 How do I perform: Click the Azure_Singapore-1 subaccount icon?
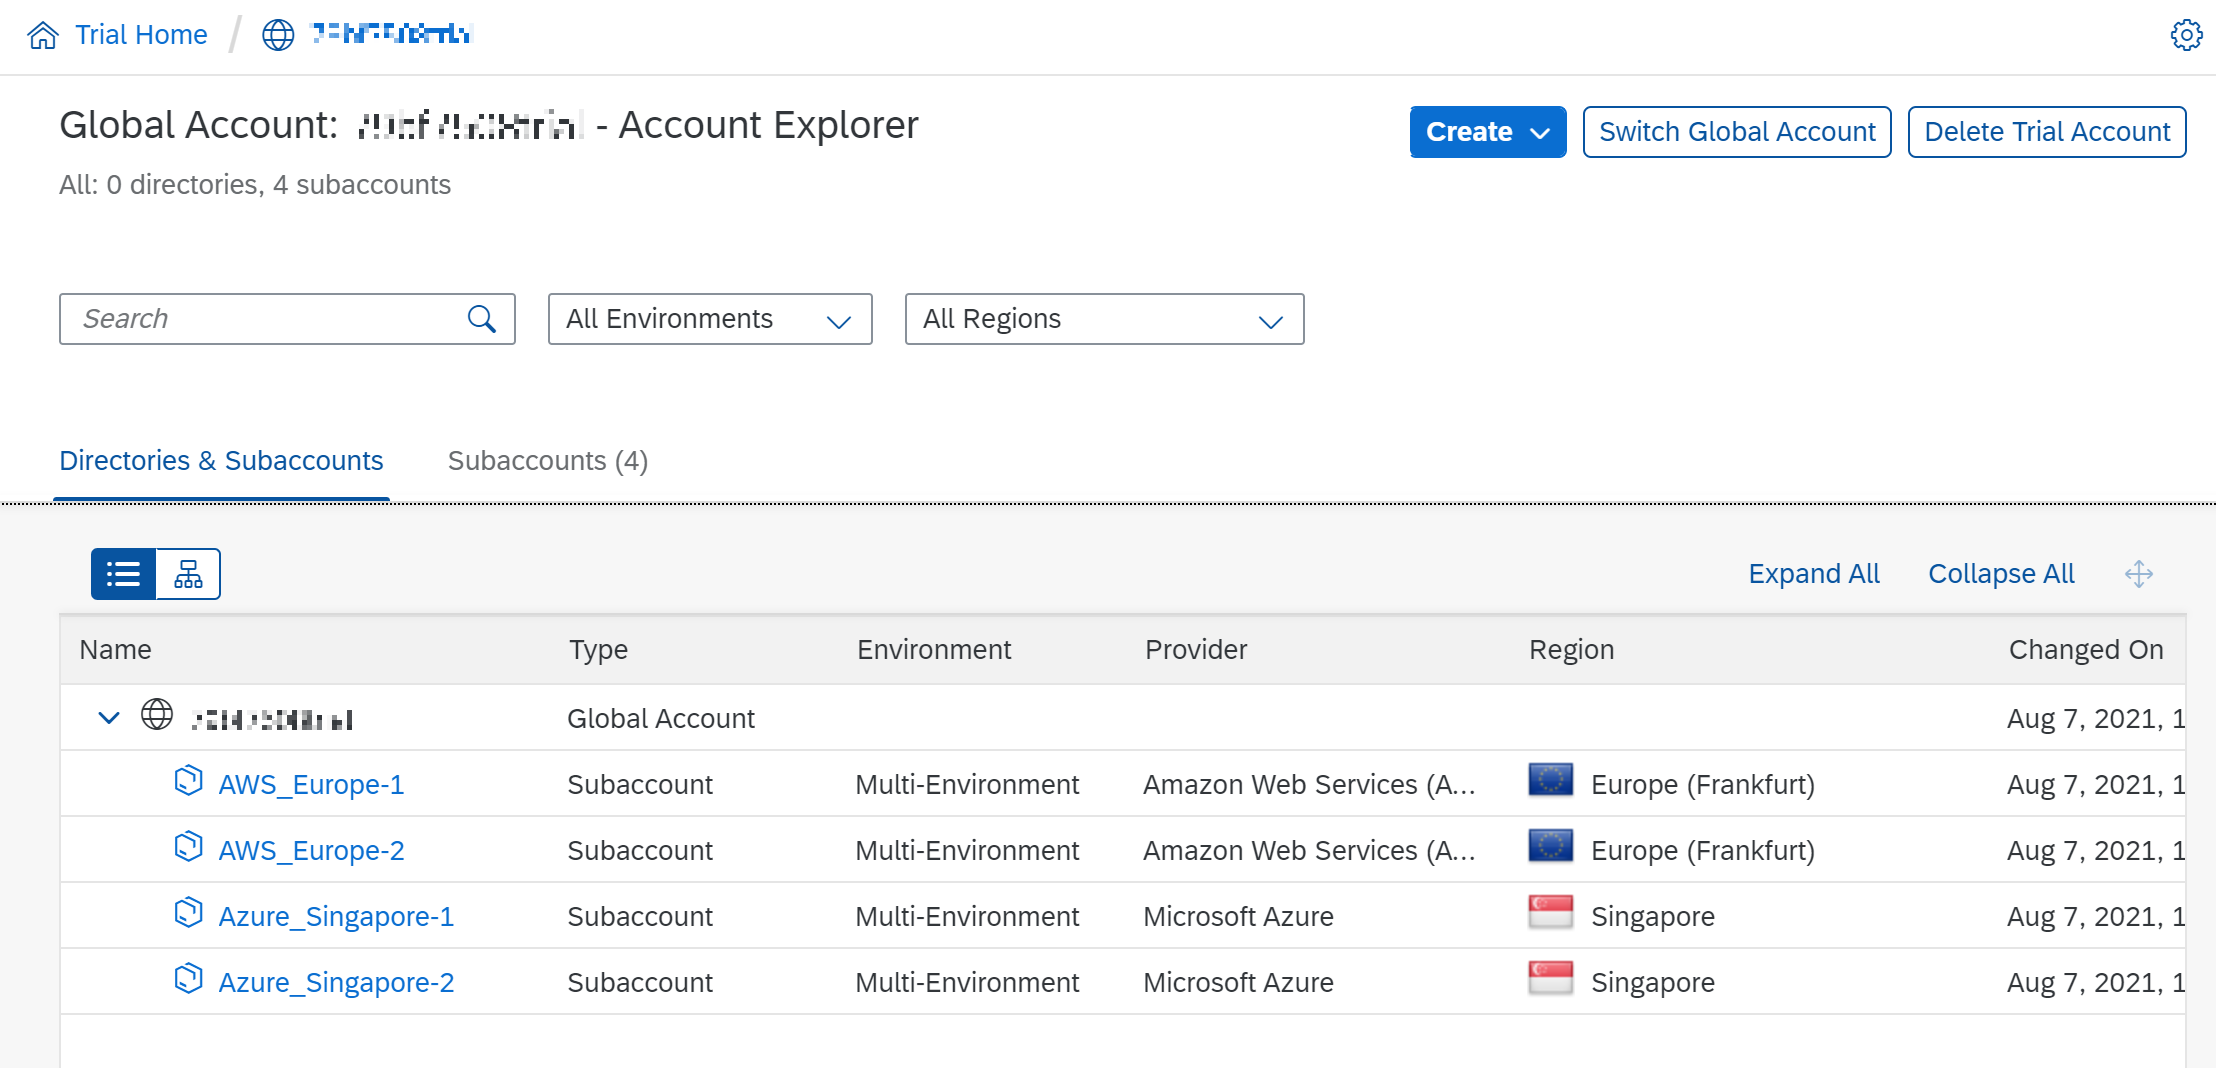(188, 913)
